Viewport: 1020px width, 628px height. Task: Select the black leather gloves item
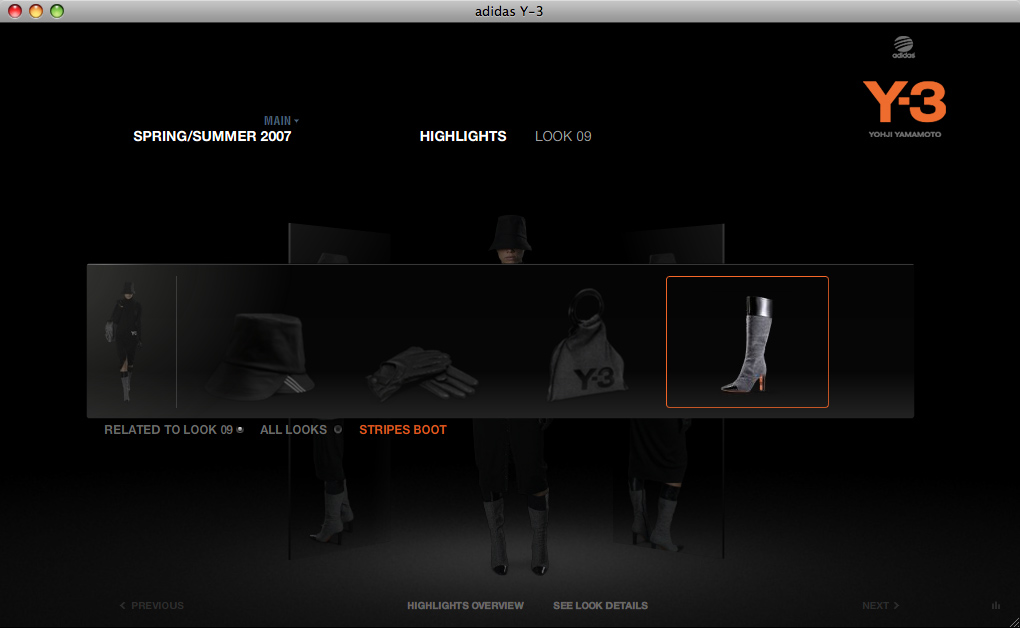click(x=422, y=373)
